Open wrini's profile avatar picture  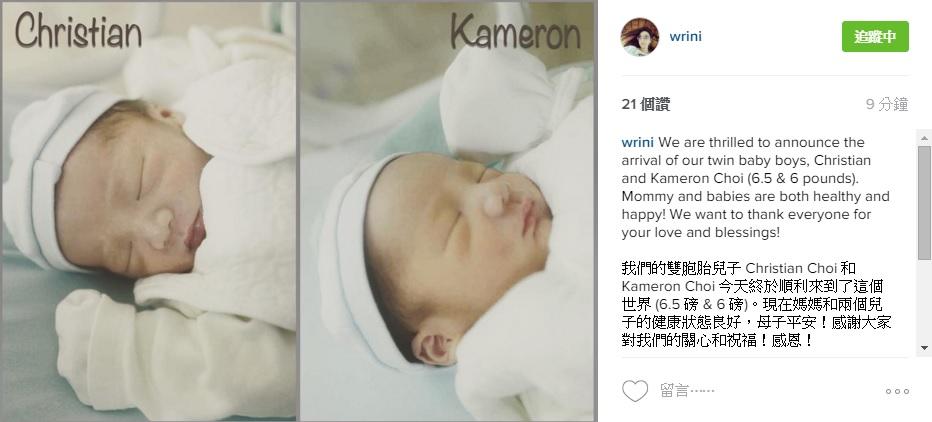tap(640, 37)
